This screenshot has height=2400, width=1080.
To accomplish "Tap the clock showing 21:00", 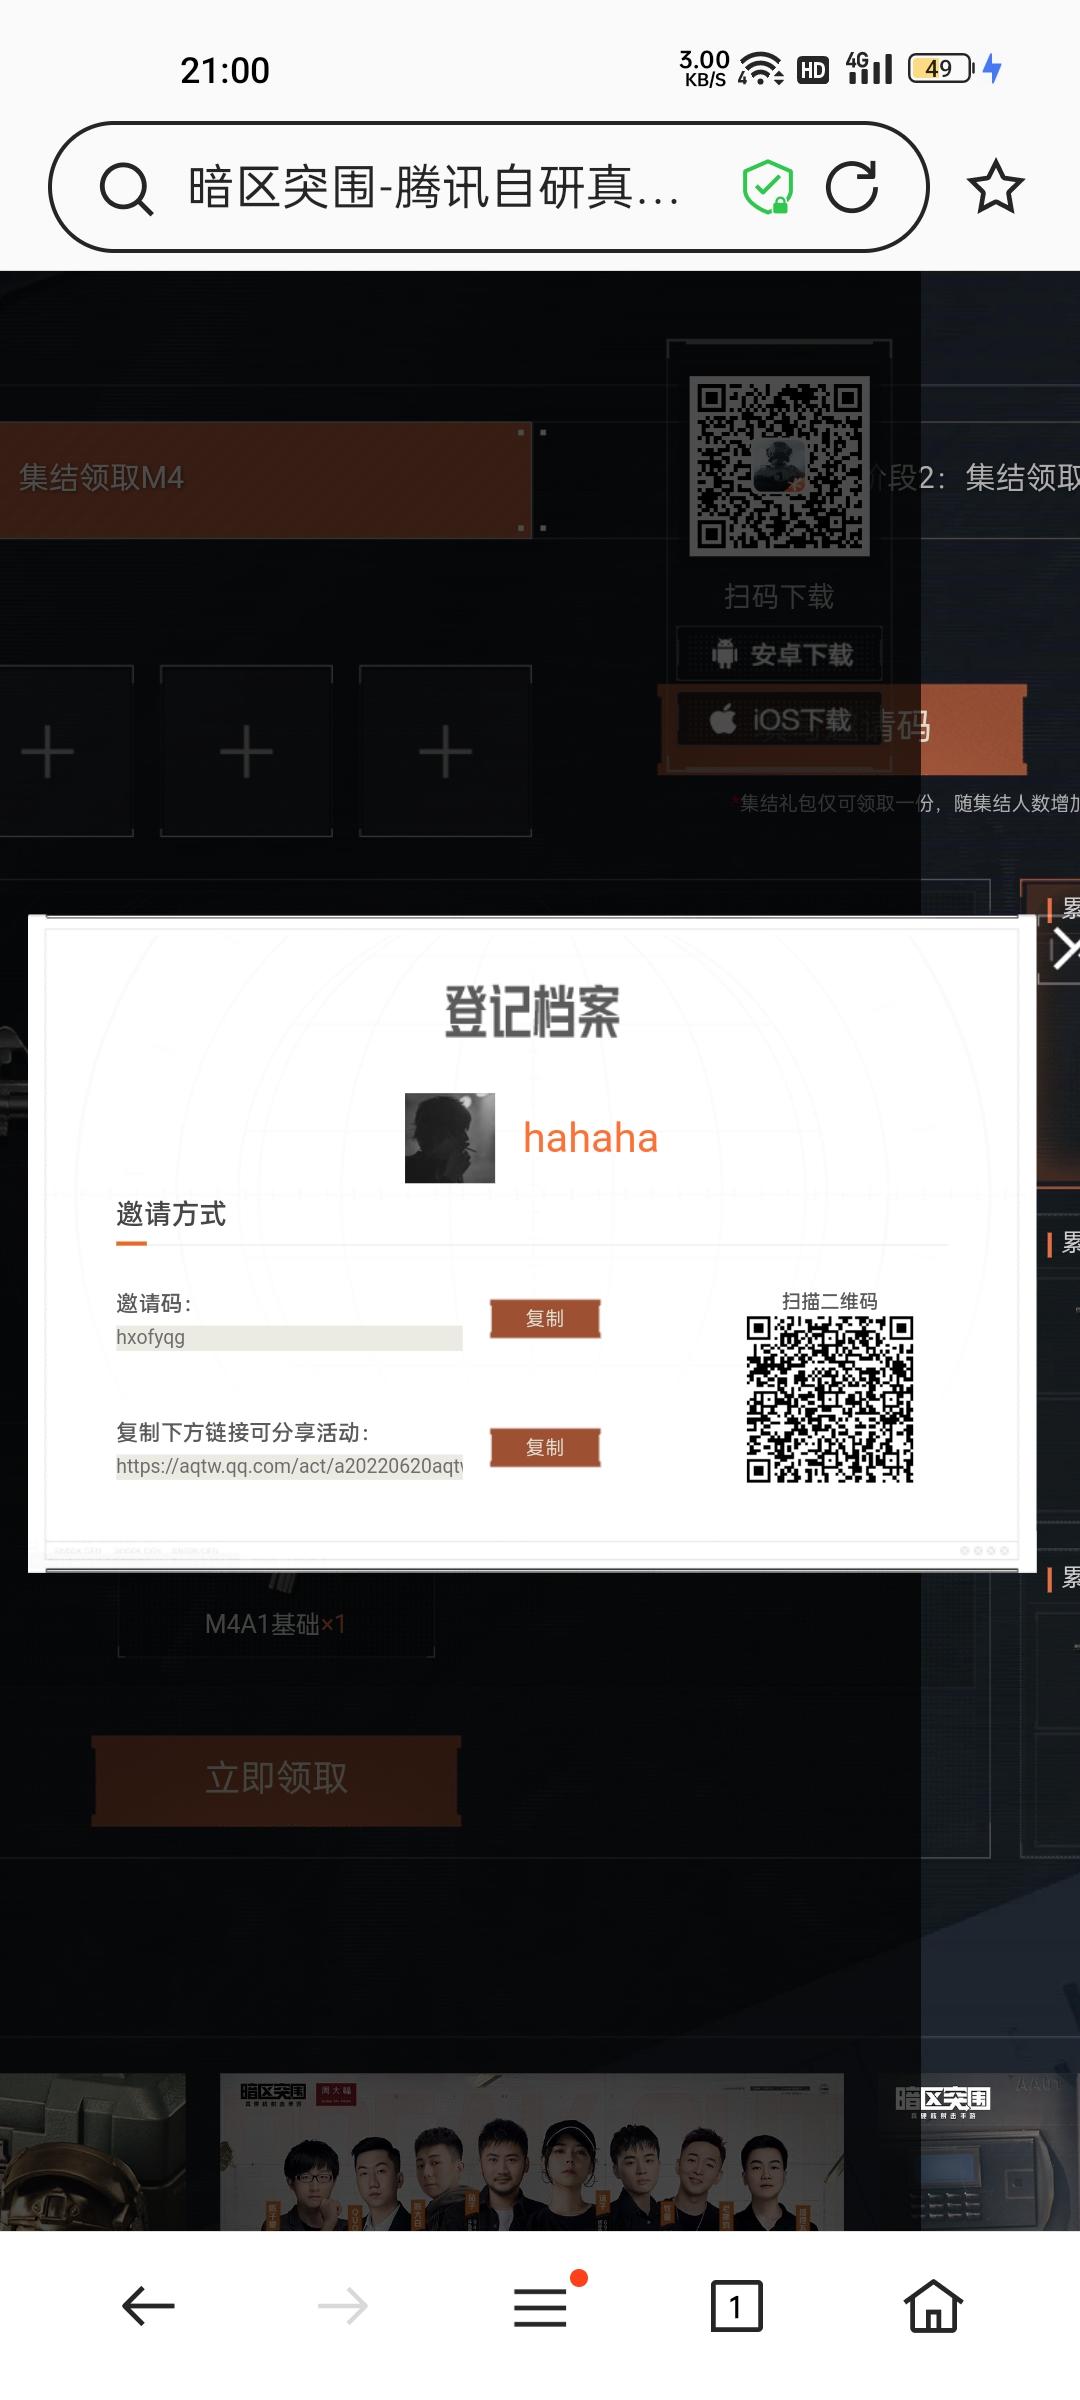I will (225, 70).
